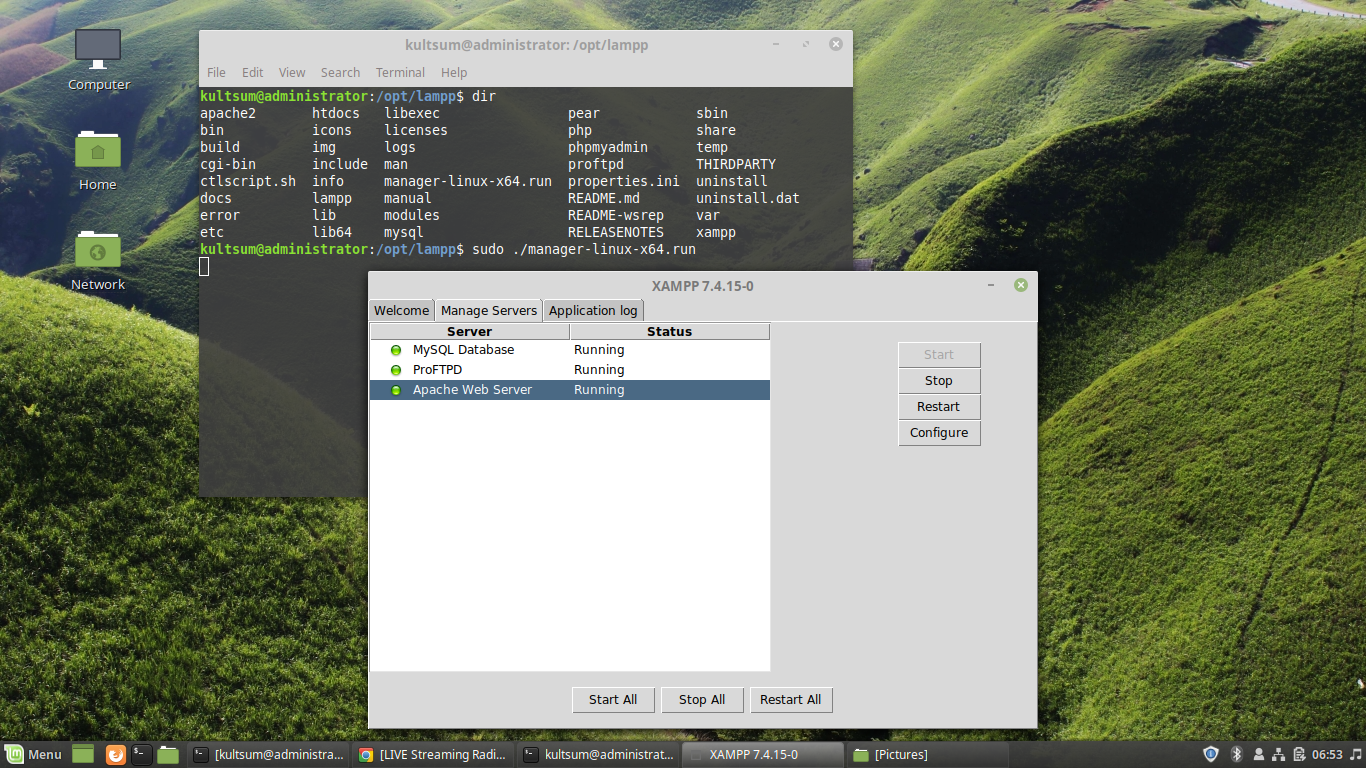Click Restart All servers

tap(790, 699)
